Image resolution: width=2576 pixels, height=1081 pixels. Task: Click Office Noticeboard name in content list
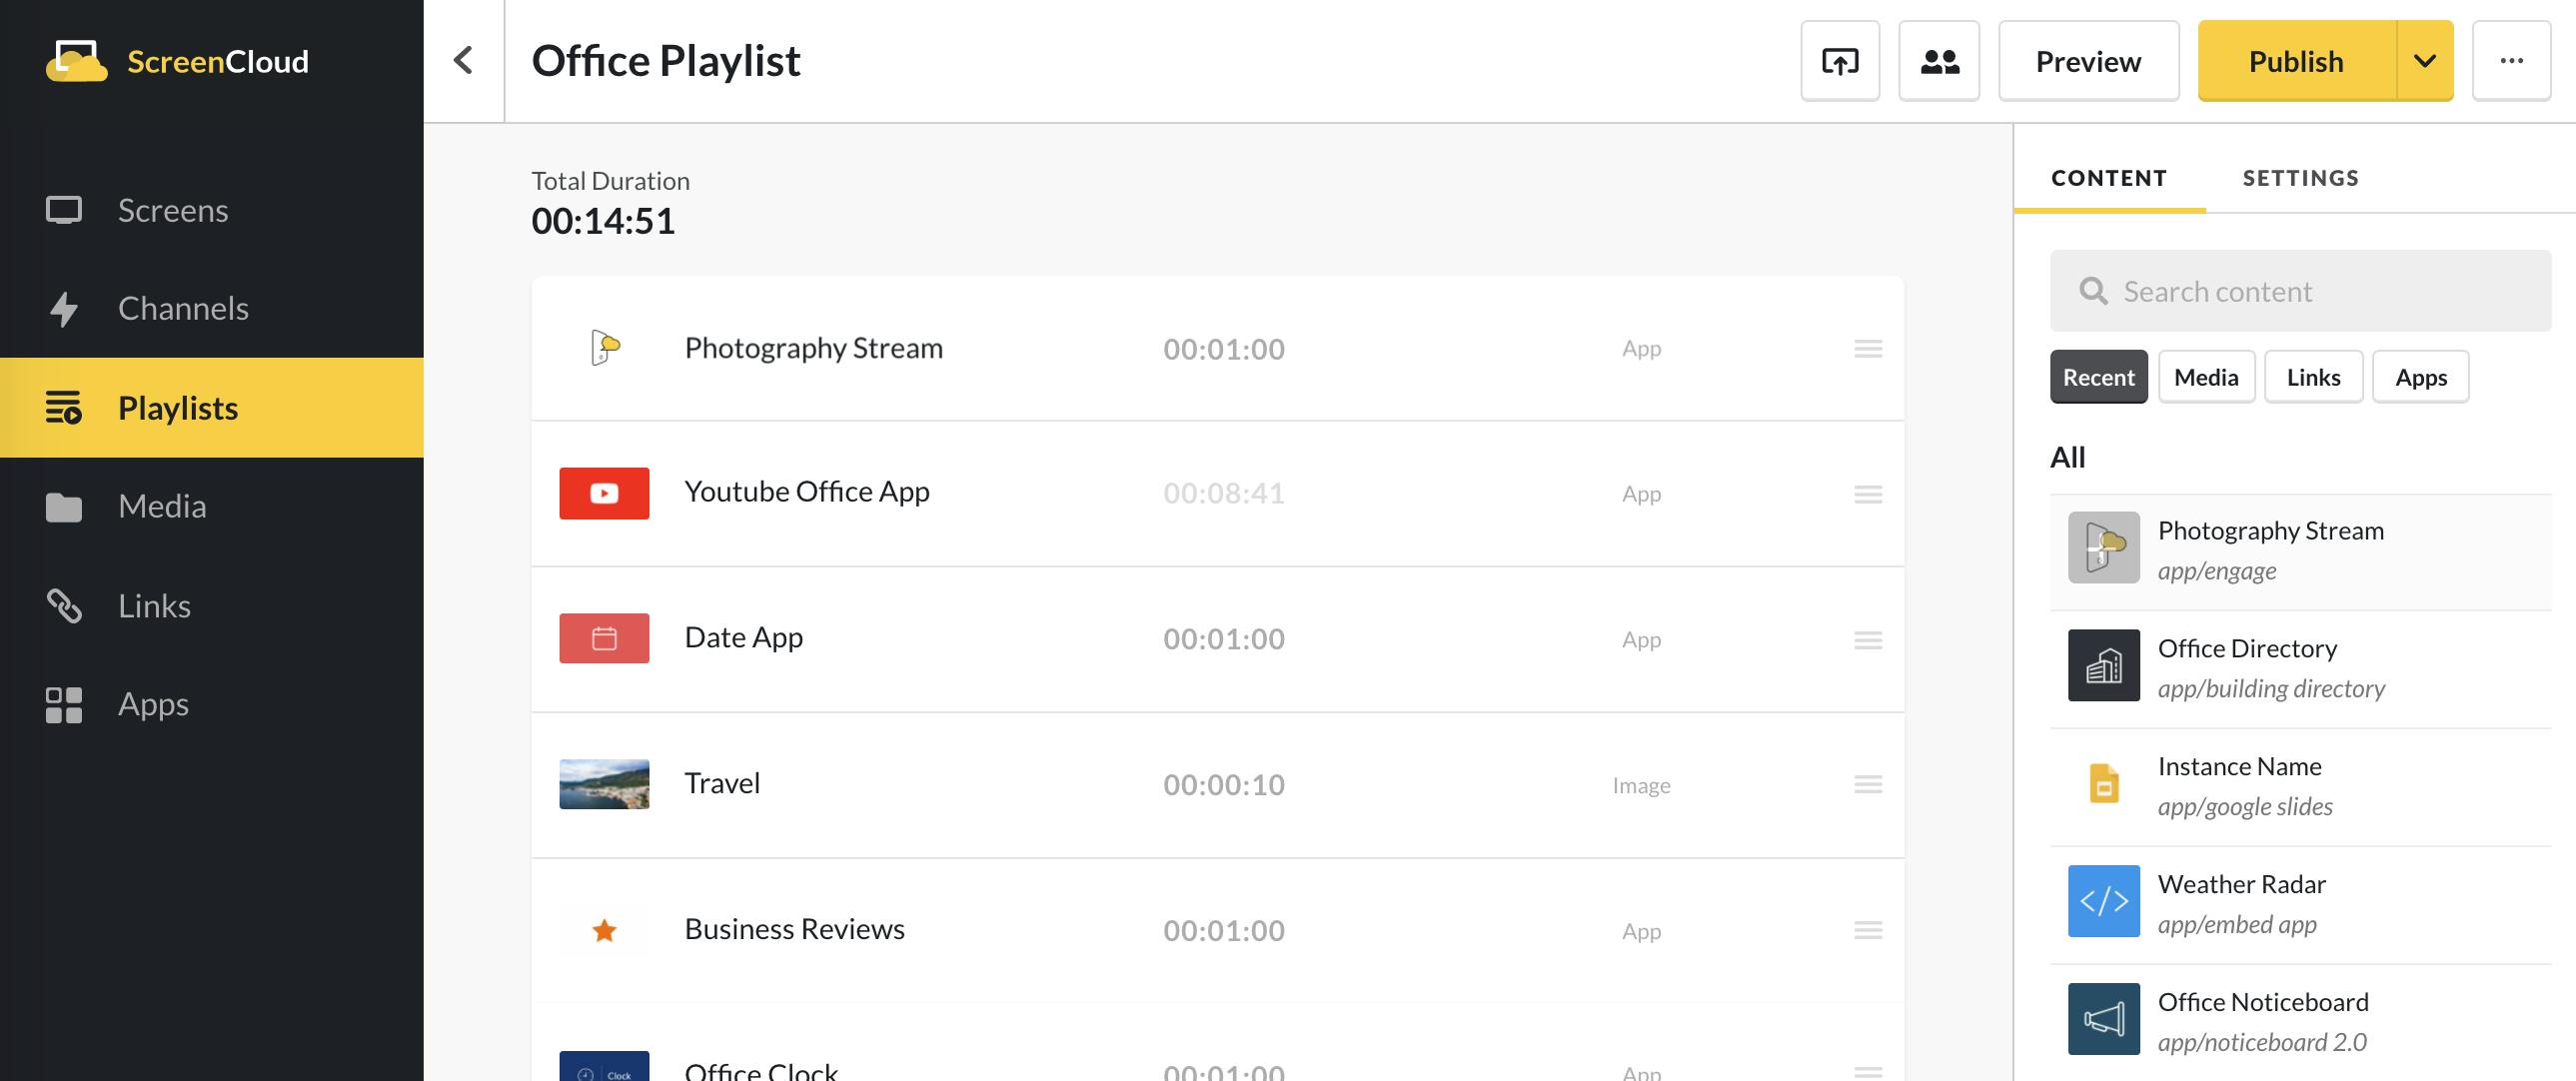point(2263,1002)
